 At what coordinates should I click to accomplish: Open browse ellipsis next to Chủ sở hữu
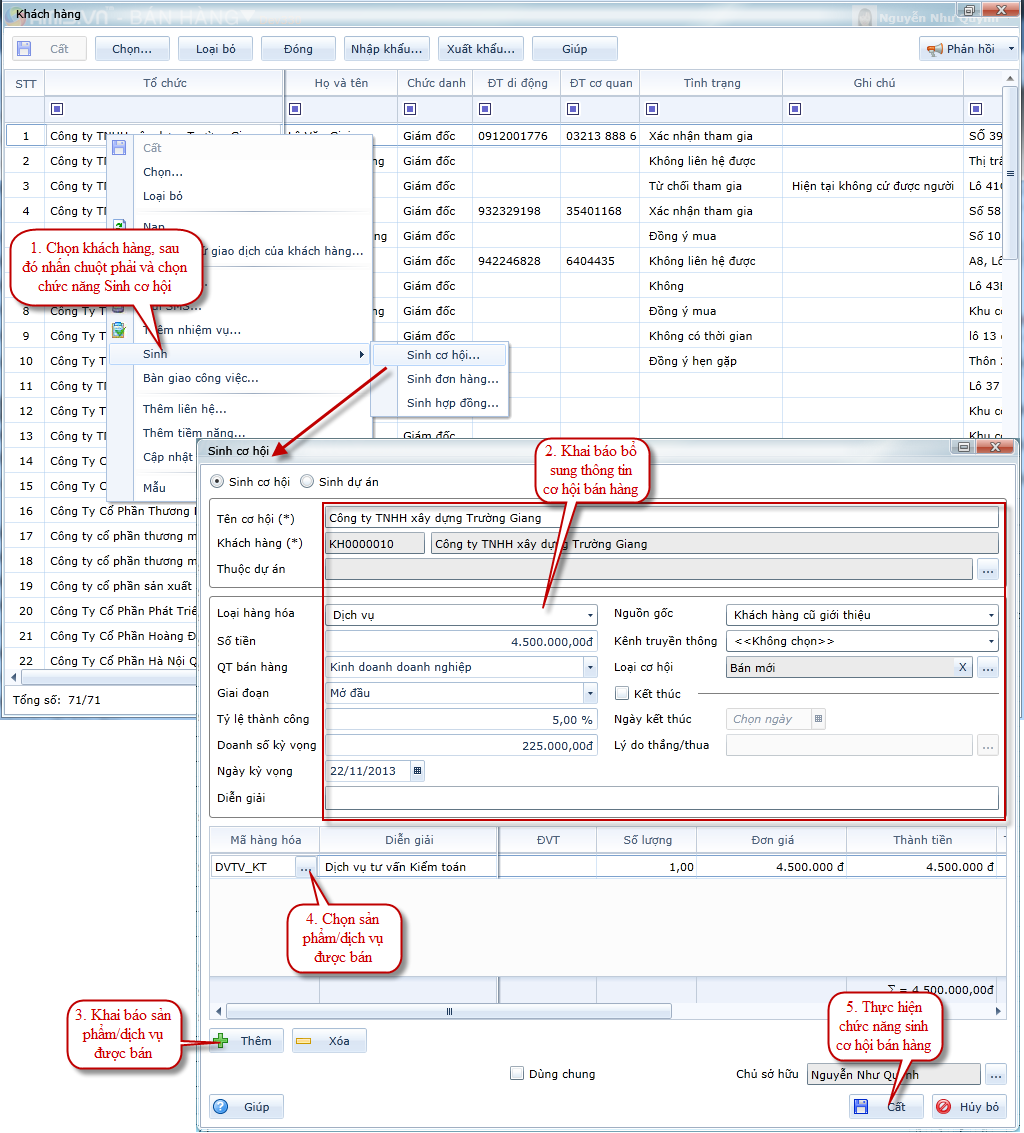(x=995, y=1075)
